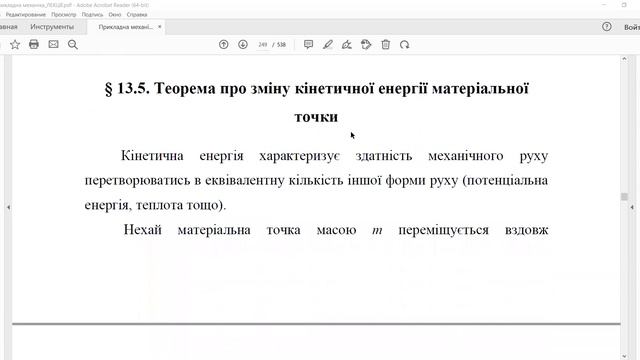640x360 pixels.
Task: Click the Войти sign-in button
Action: (632, 27)
